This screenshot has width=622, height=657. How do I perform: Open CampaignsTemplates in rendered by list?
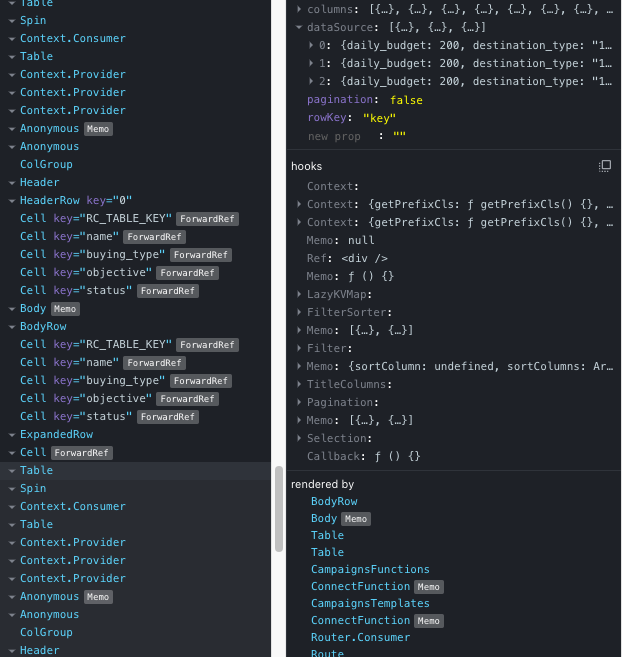click(370, 603)
